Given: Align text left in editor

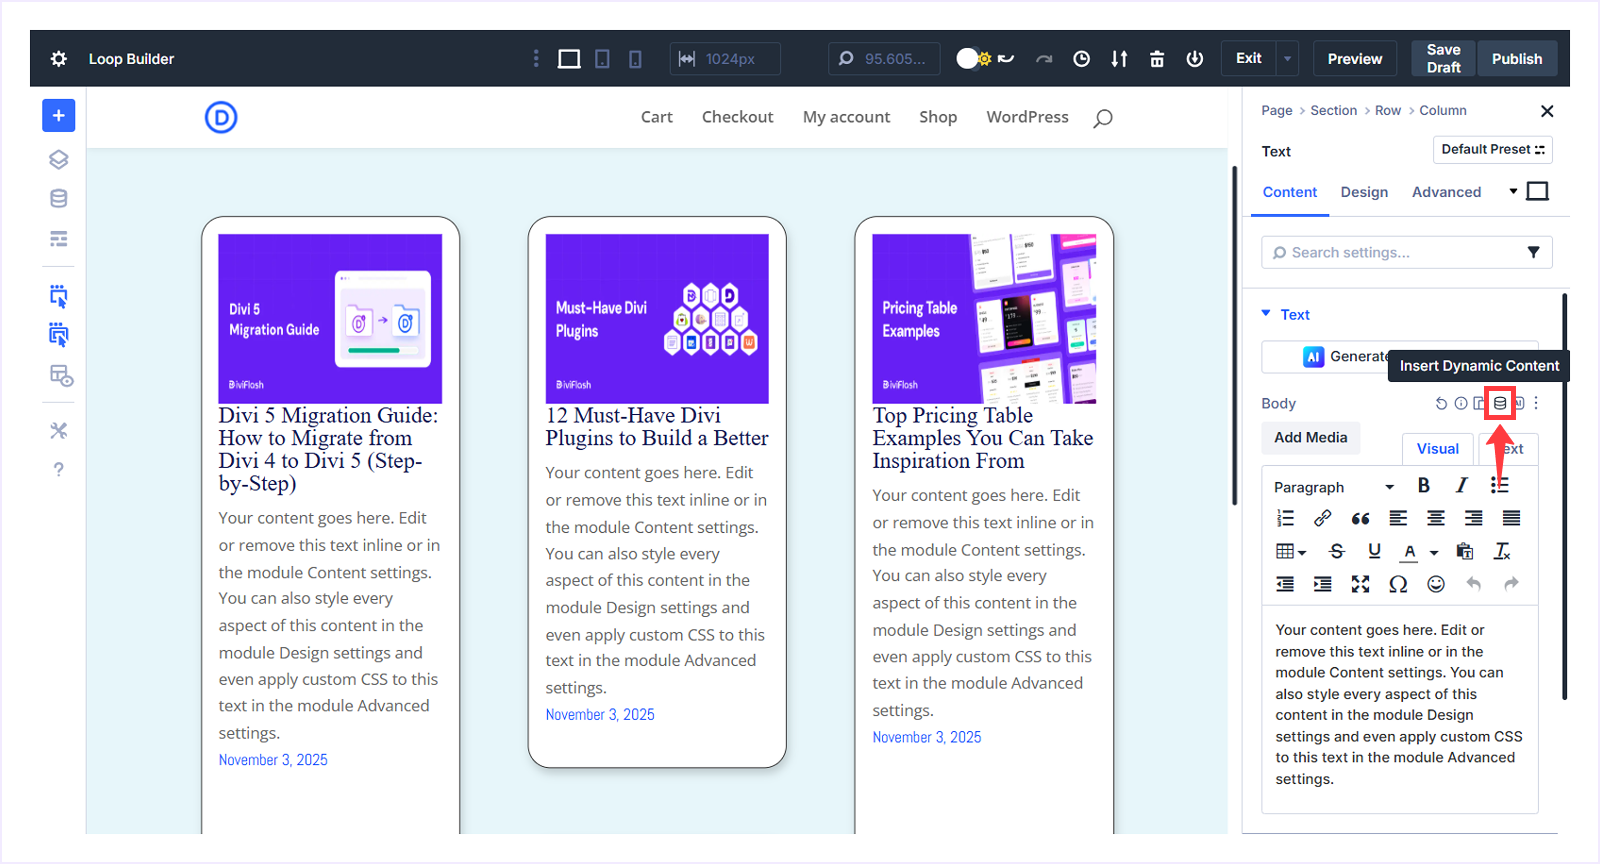Looking at the screenshot, I should point(1398,518).
